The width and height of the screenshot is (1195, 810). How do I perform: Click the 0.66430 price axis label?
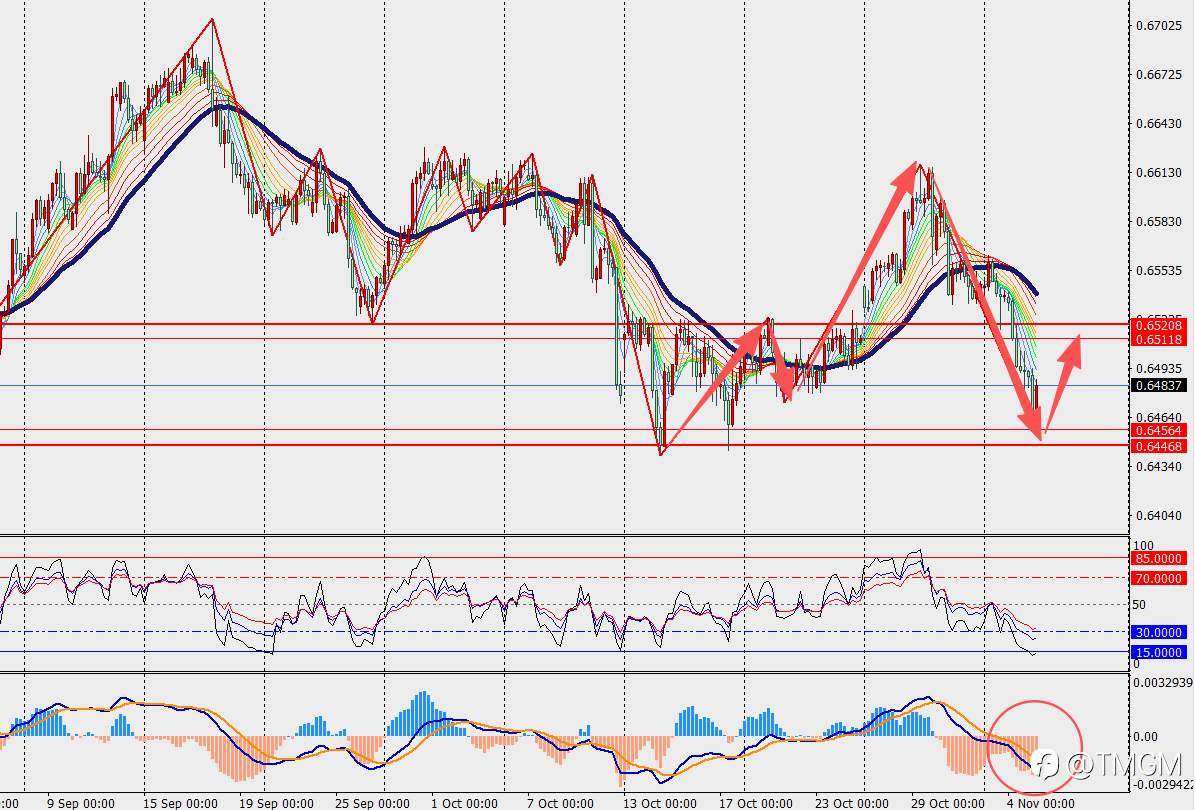coord(1158,123)
